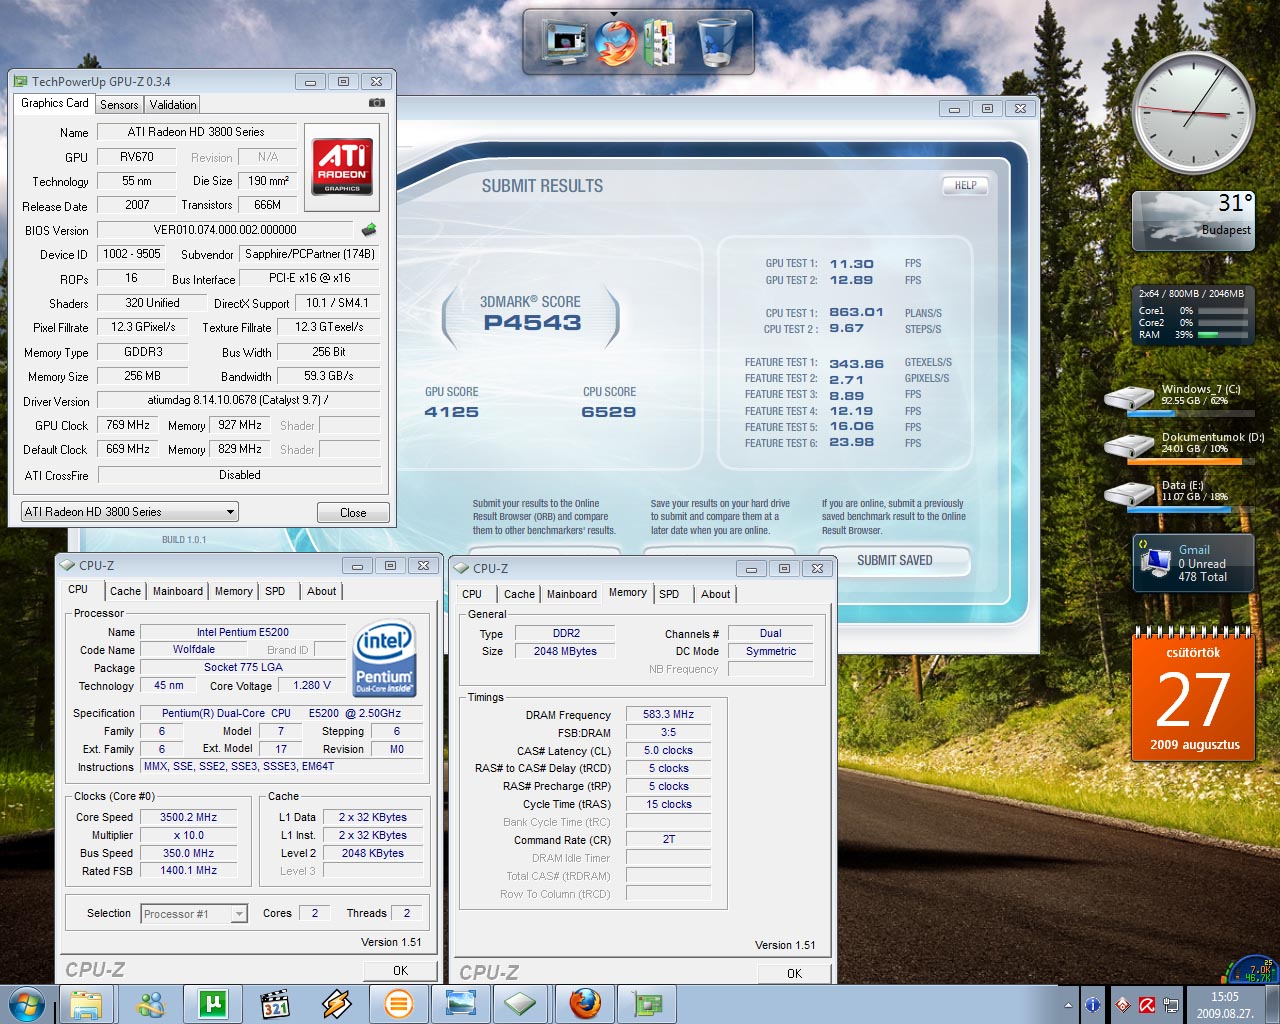
Task: Show hidden system tray icons
Action: coord(1068,1005)
